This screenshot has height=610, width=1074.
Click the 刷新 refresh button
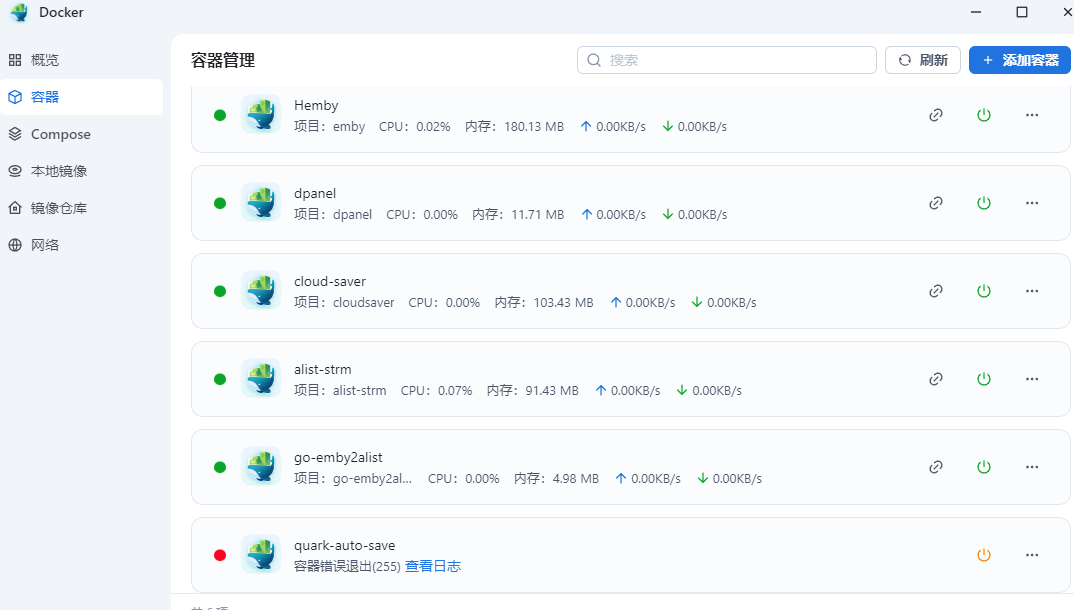click(923, 60)
